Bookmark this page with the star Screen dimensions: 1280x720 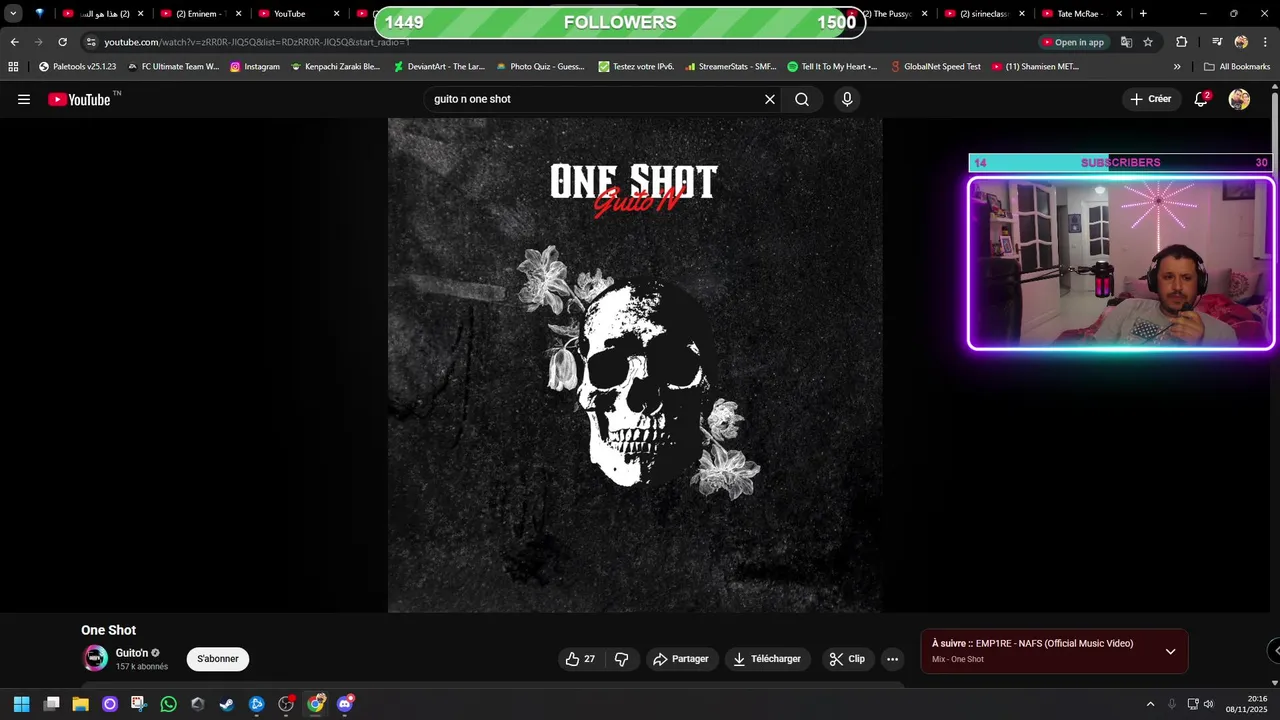click(x=1148, y=42)
